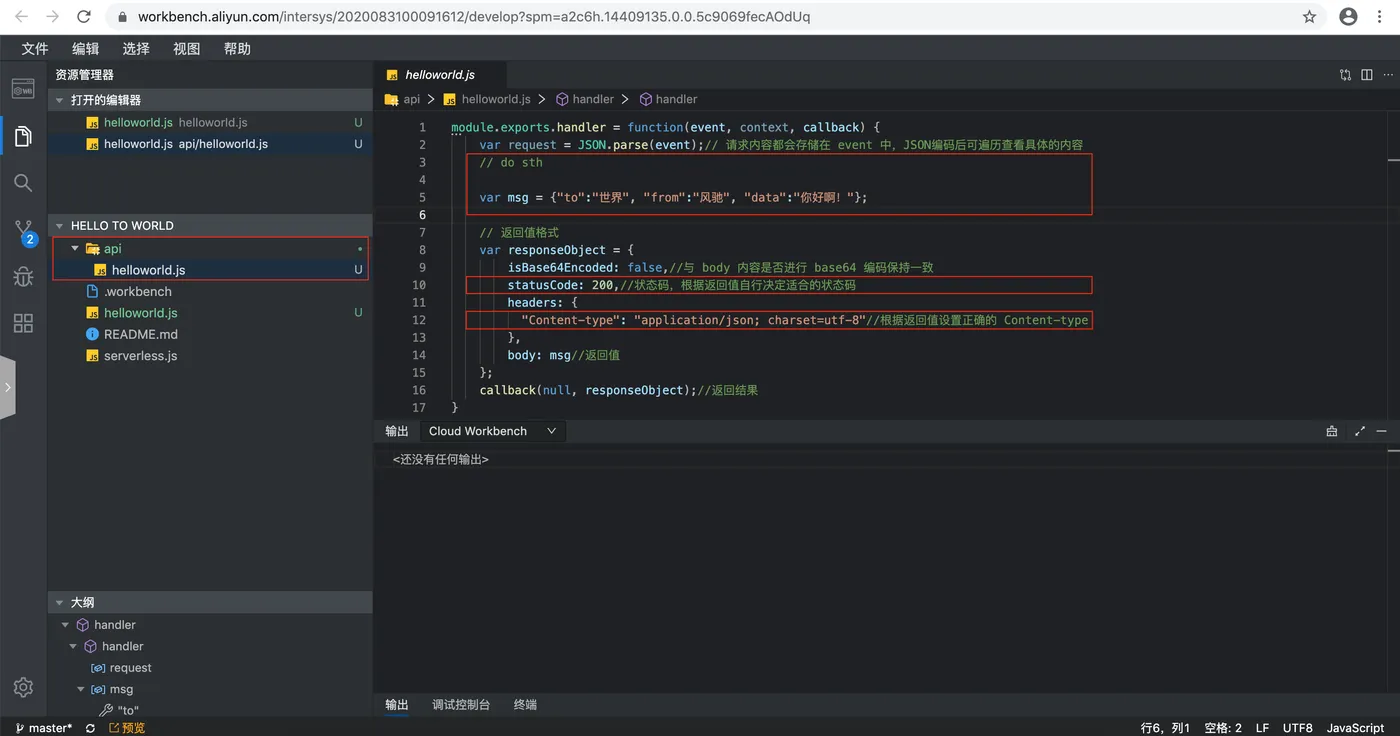Screen dimensions: 1400x736
Task: Minimize the output panel with dash icon
Action: click(1382, 431)
